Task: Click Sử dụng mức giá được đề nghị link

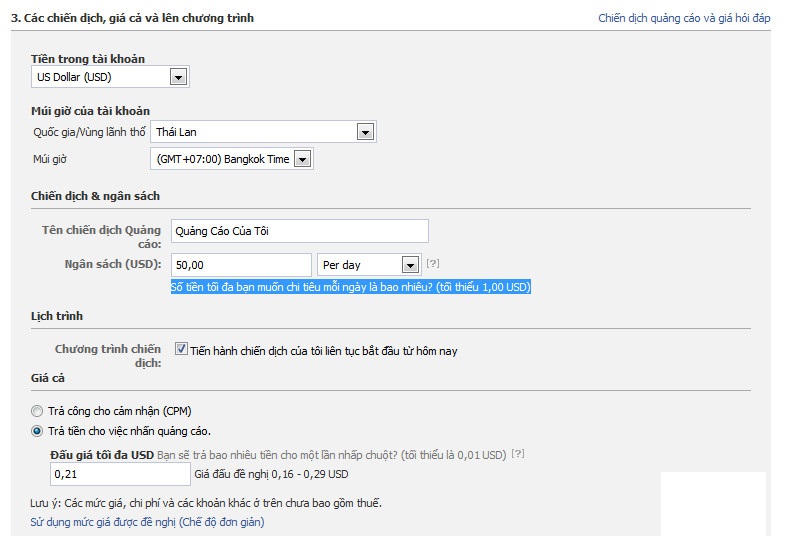Action: (147, 522)
